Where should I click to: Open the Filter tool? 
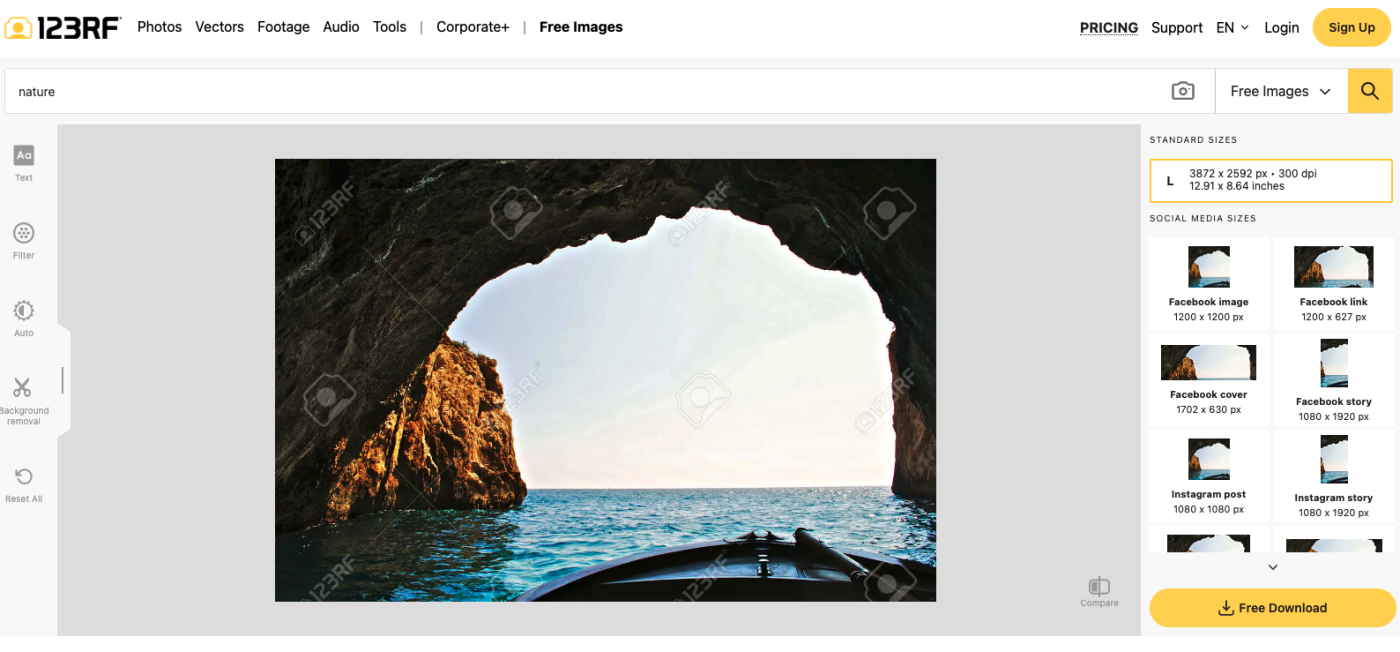tap(24, 233)
